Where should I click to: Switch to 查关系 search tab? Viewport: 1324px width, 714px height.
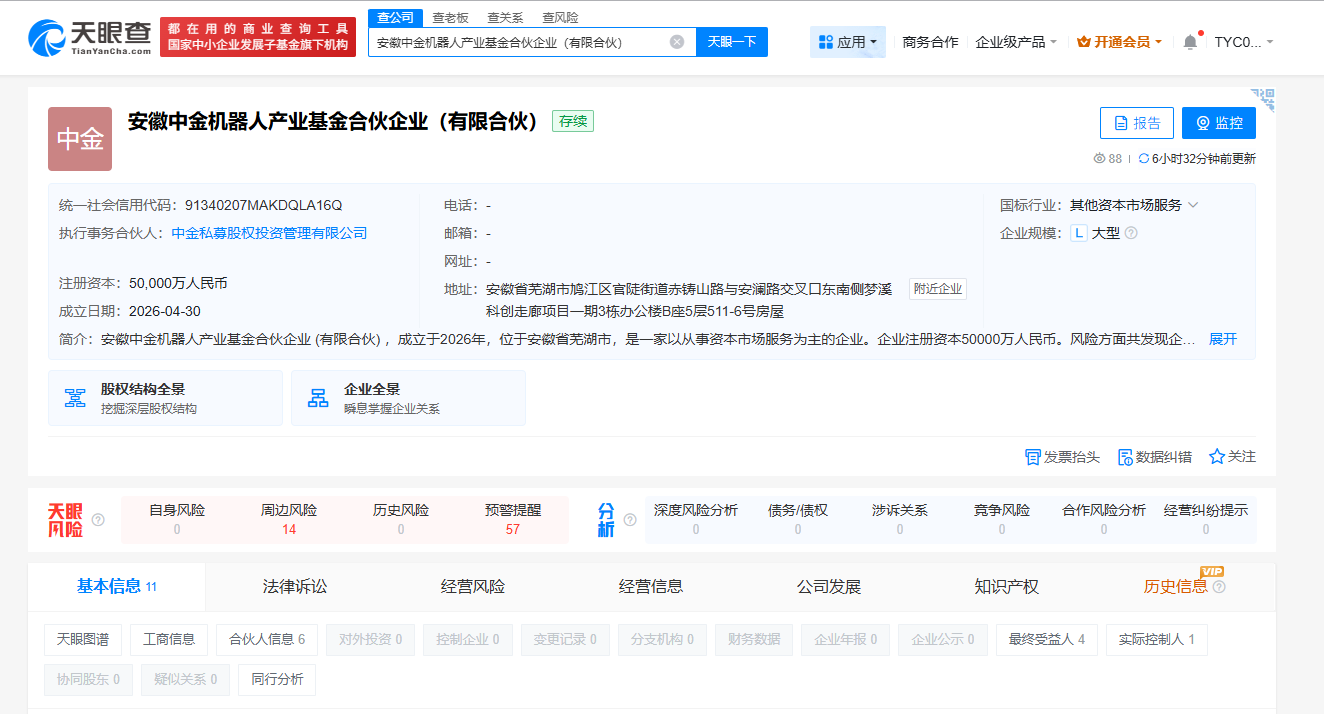point(505,18)
